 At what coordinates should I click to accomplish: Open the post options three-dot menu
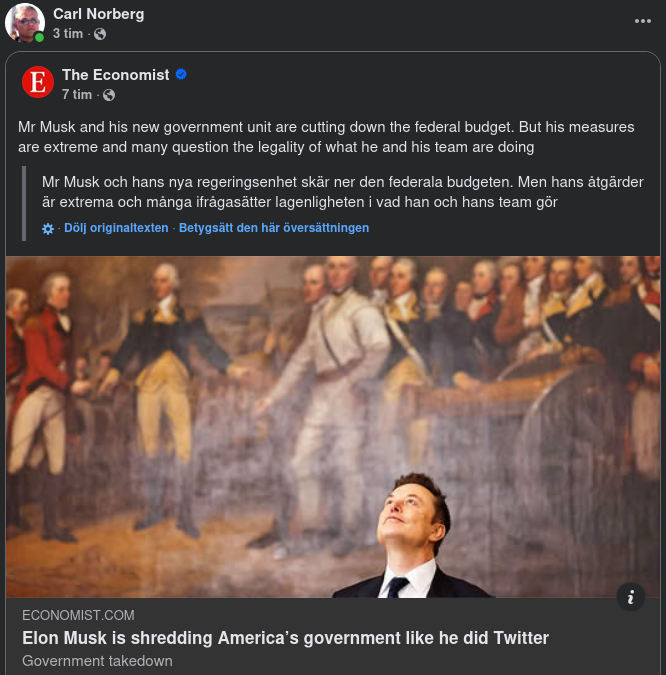642,21
